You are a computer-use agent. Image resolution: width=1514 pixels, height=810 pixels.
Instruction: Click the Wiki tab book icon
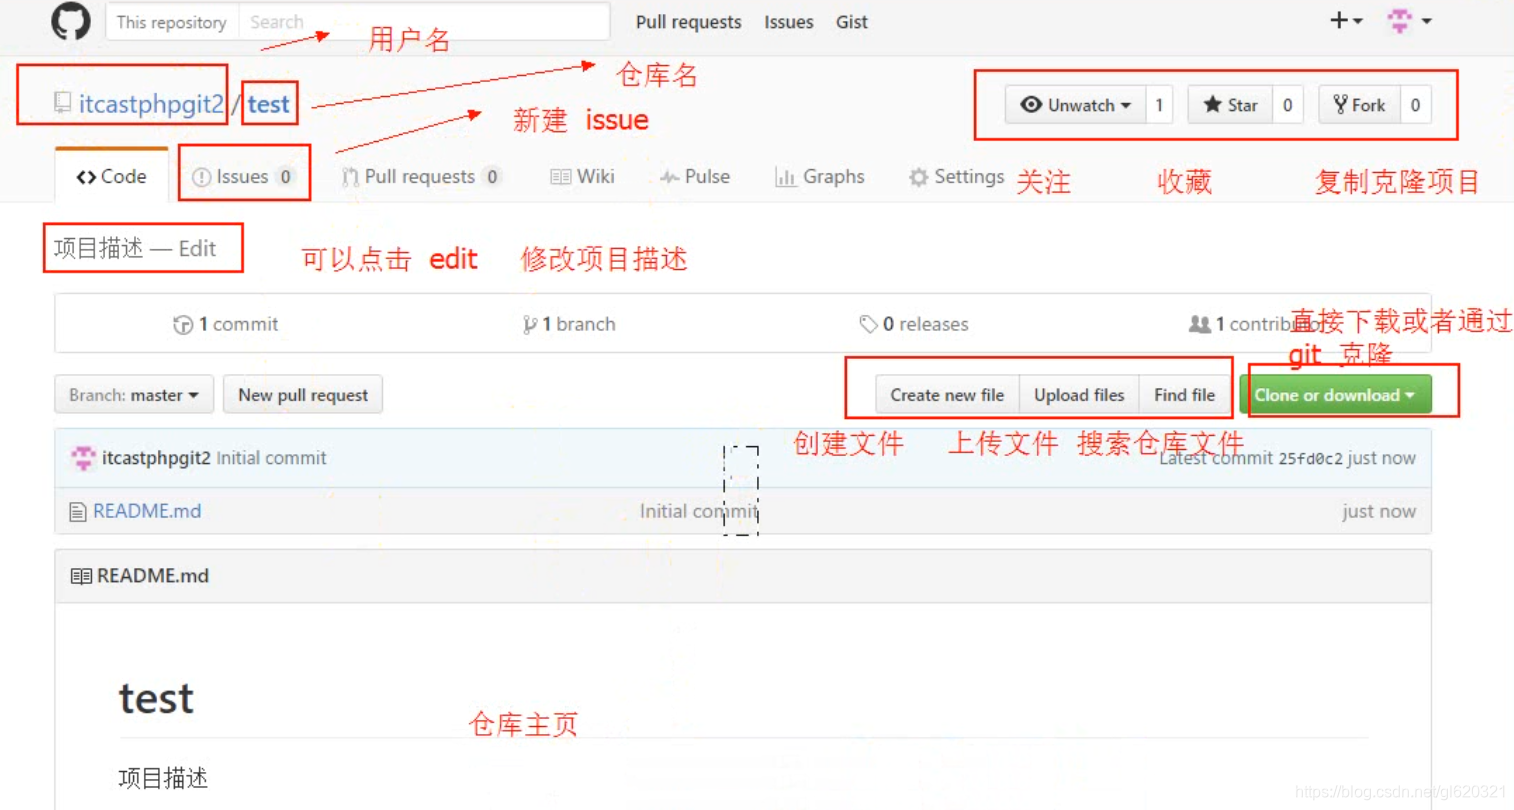[x=560, y=177]
